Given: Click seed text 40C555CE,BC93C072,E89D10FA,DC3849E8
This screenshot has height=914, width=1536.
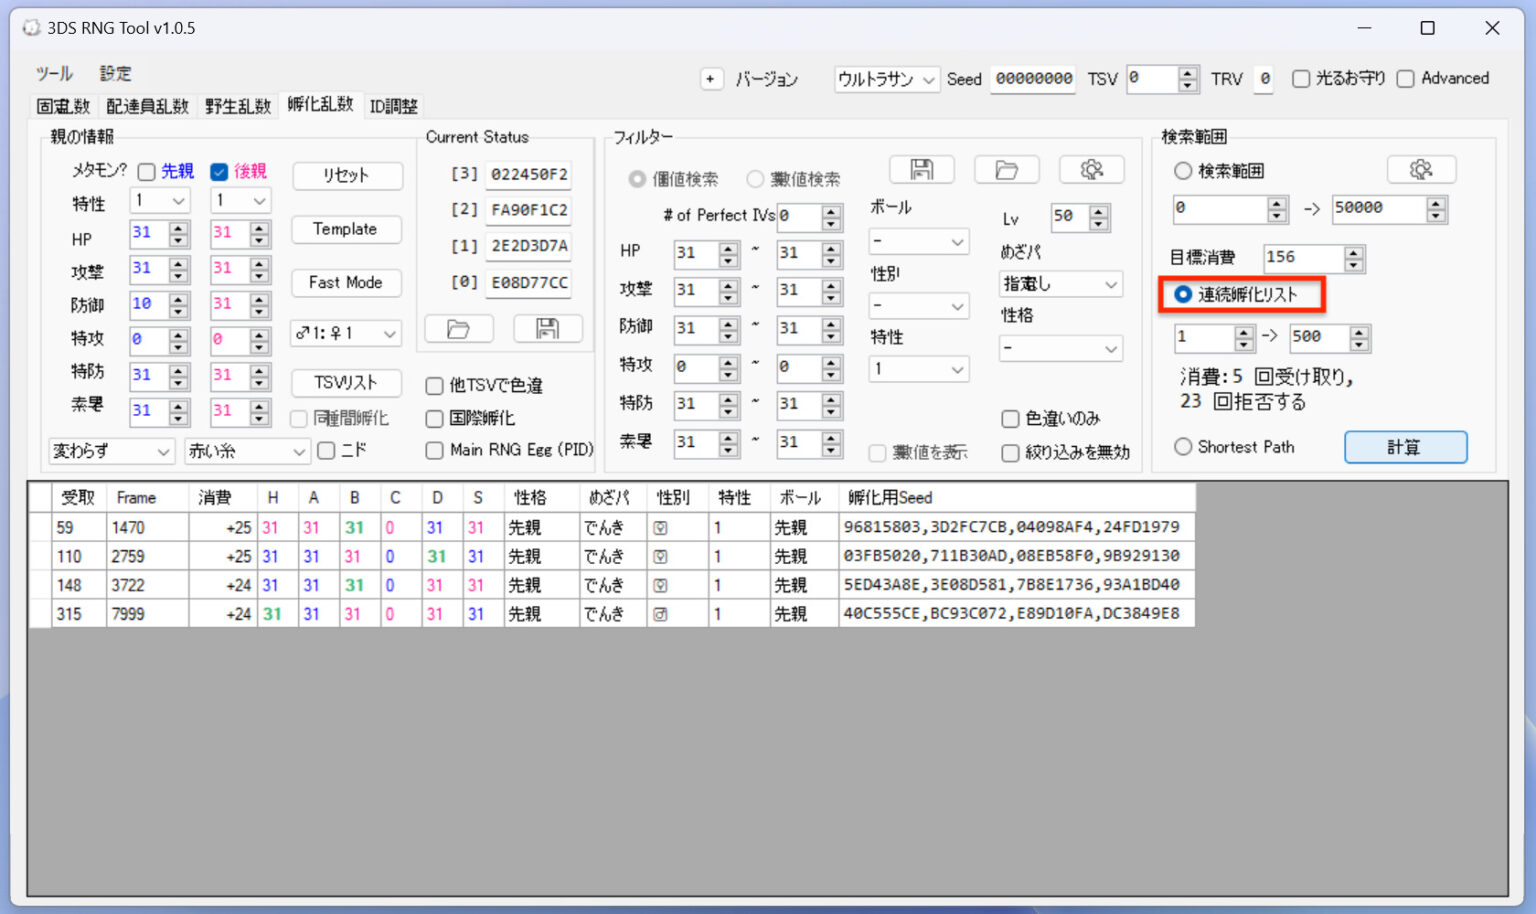Looking at the screenshot, I should coord(1011,614).
